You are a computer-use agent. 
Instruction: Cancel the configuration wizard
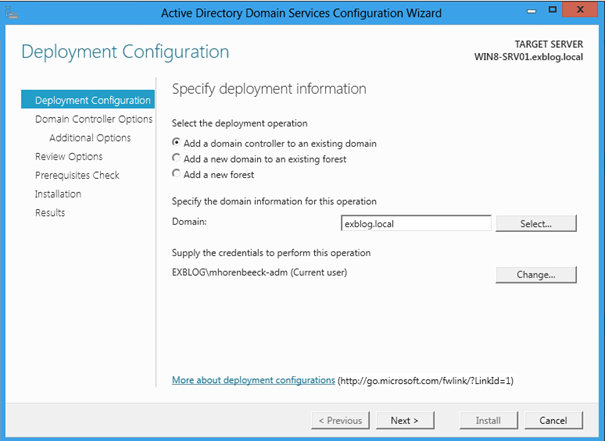(553, 421)
